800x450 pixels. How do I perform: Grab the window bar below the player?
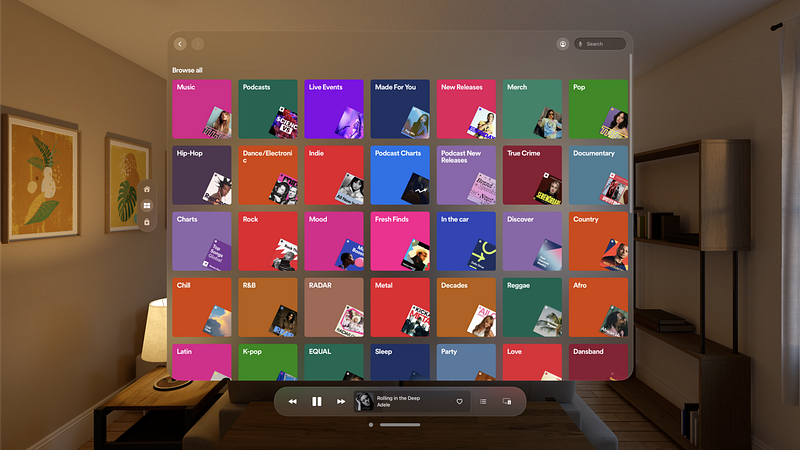coord(400,424)
